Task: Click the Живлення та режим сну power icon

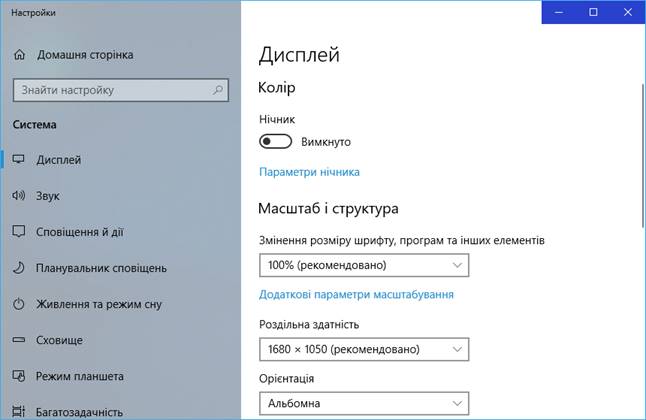Action: [x=19, y=304]
